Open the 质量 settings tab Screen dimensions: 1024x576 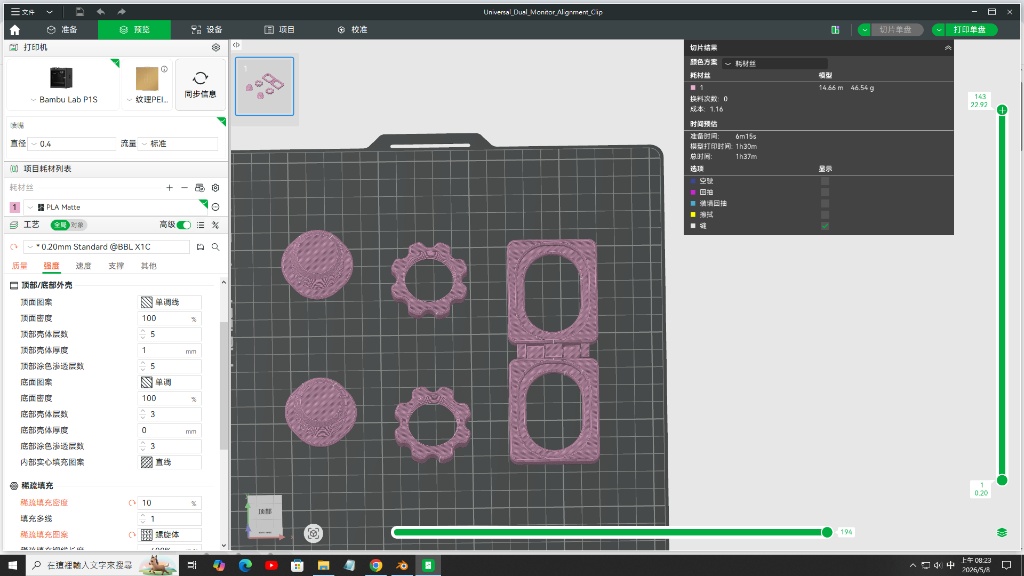(x=20, y=266)
